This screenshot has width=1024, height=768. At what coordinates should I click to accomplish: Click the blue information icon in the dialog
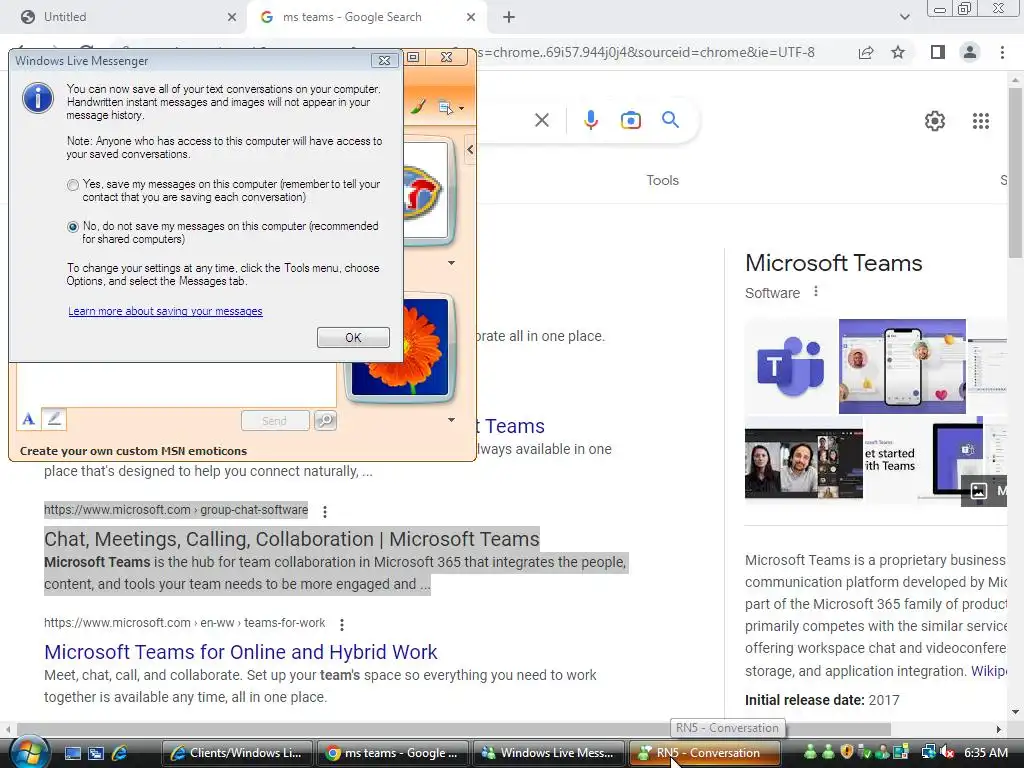(38, 98)
